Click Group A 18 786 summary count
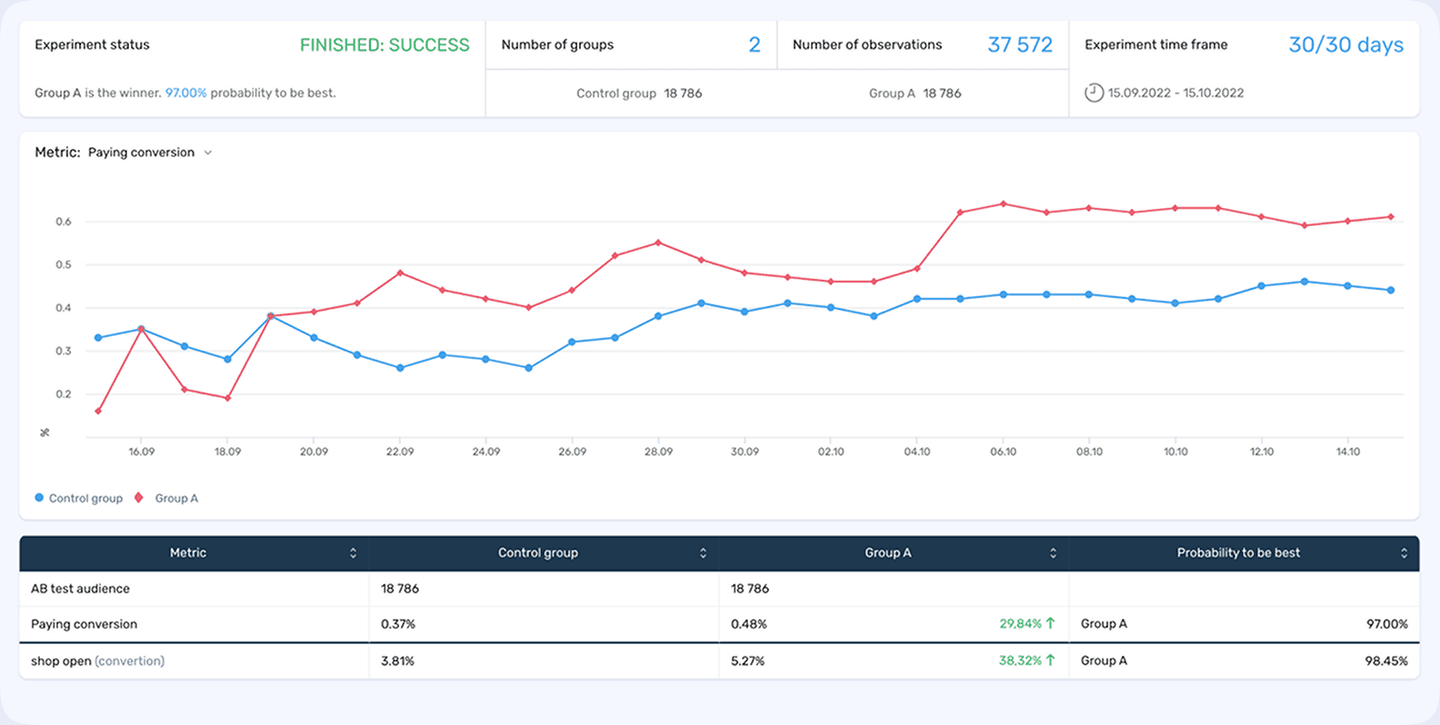Viewport: 1440px width, 725px height. pyautogui.click(x=915, y=93)
